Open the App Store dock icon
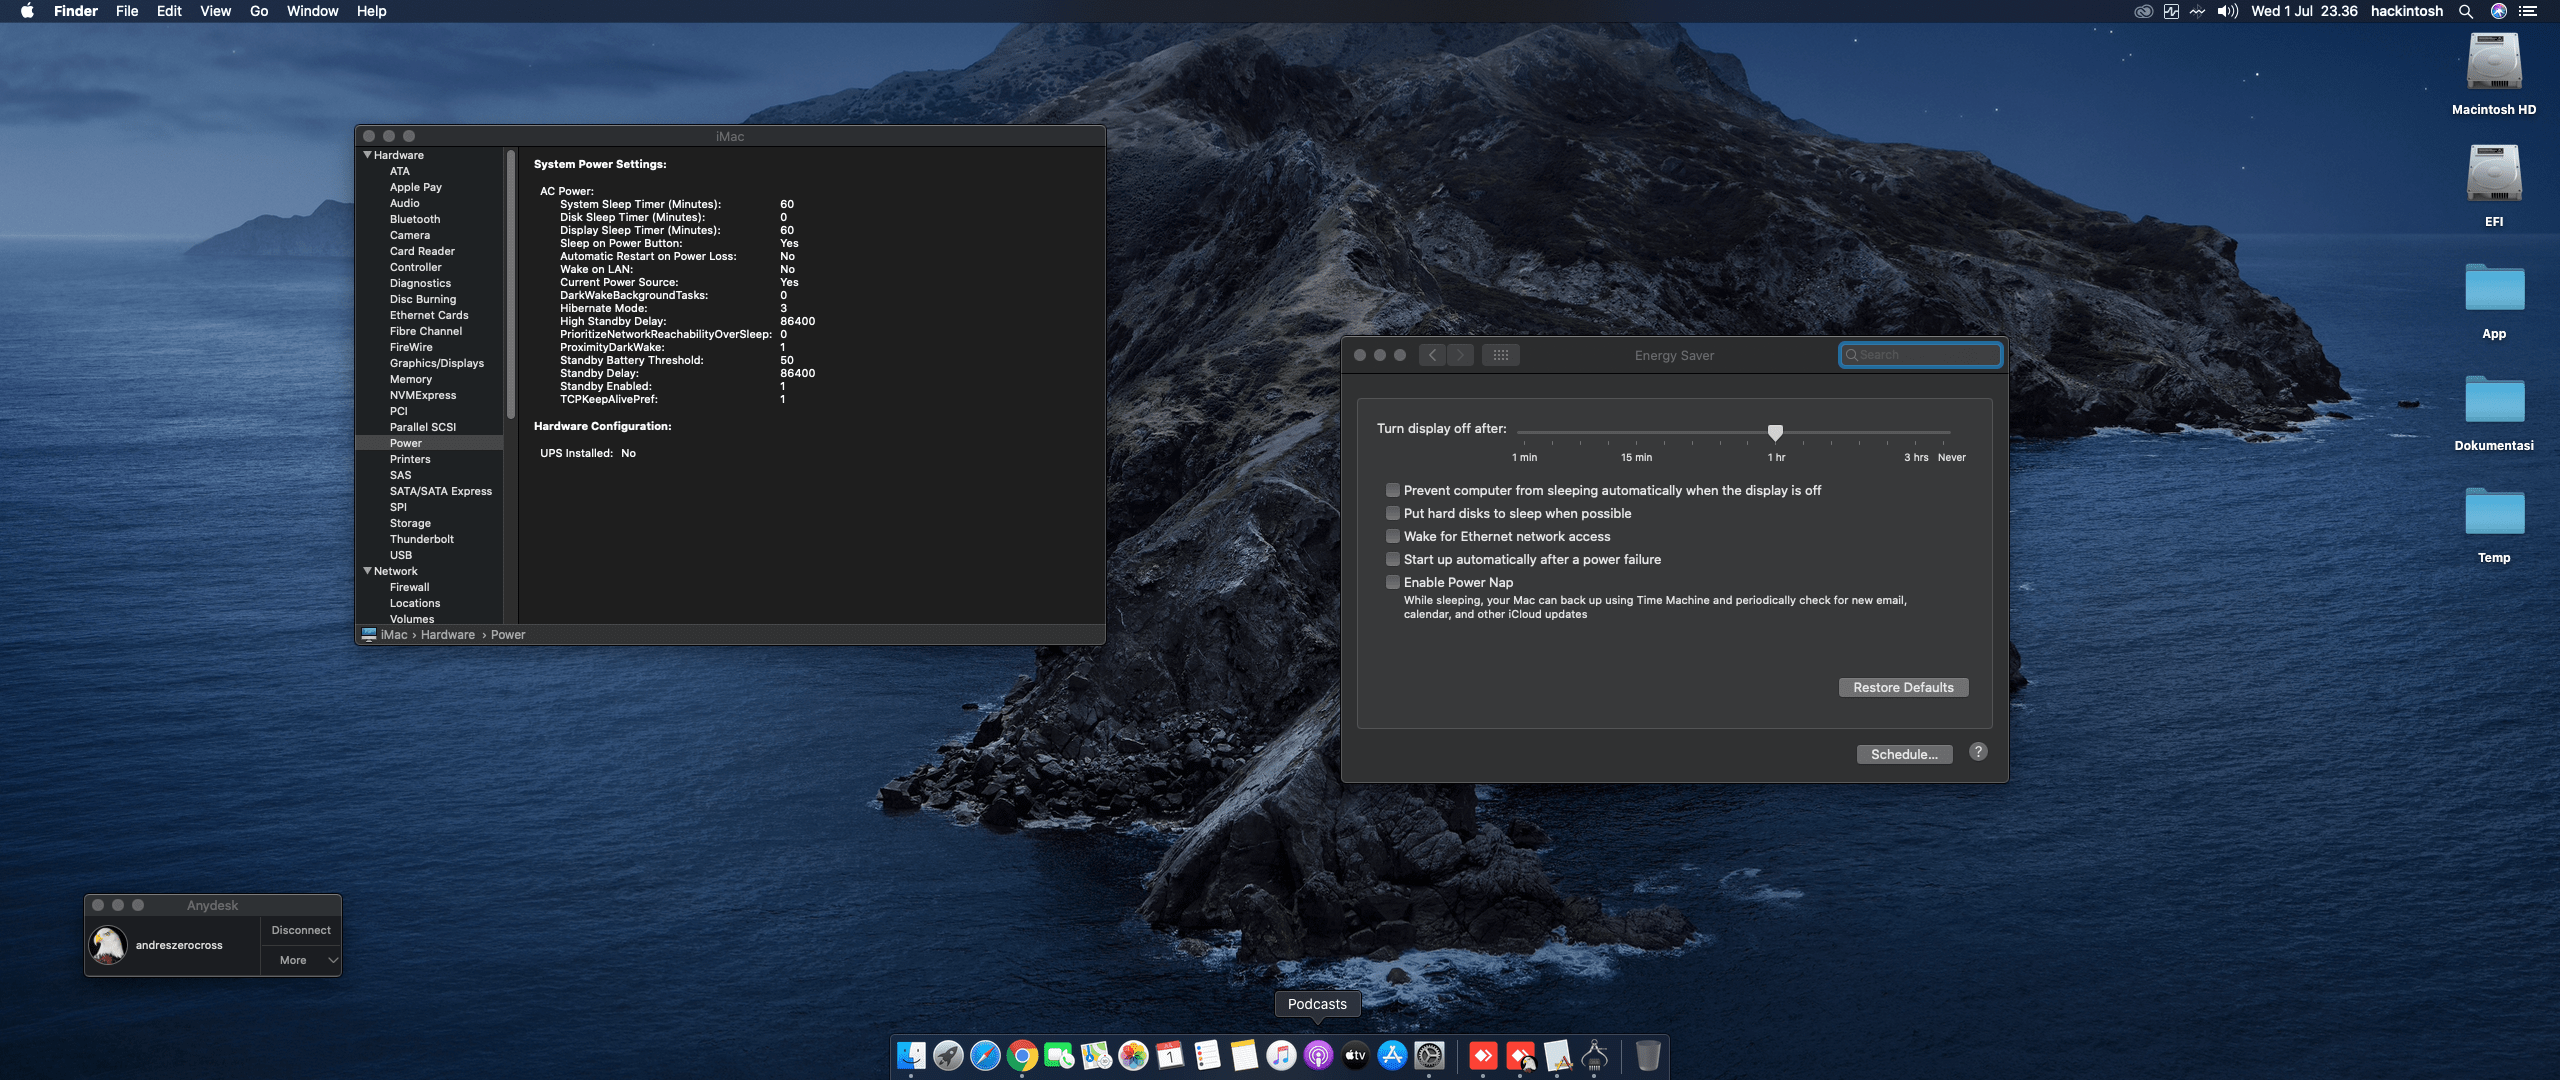 point(1392,1056)
